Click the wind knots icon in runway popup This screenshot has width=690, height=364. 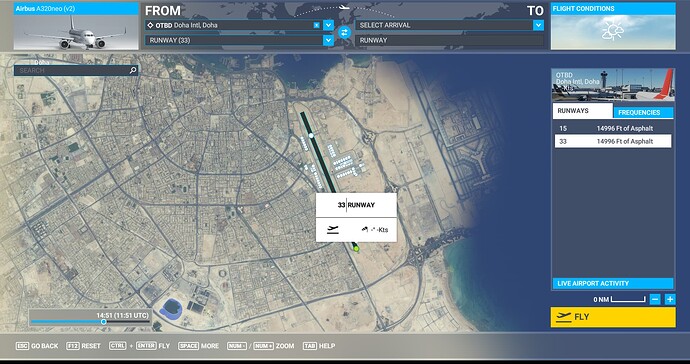click(365, 229)
